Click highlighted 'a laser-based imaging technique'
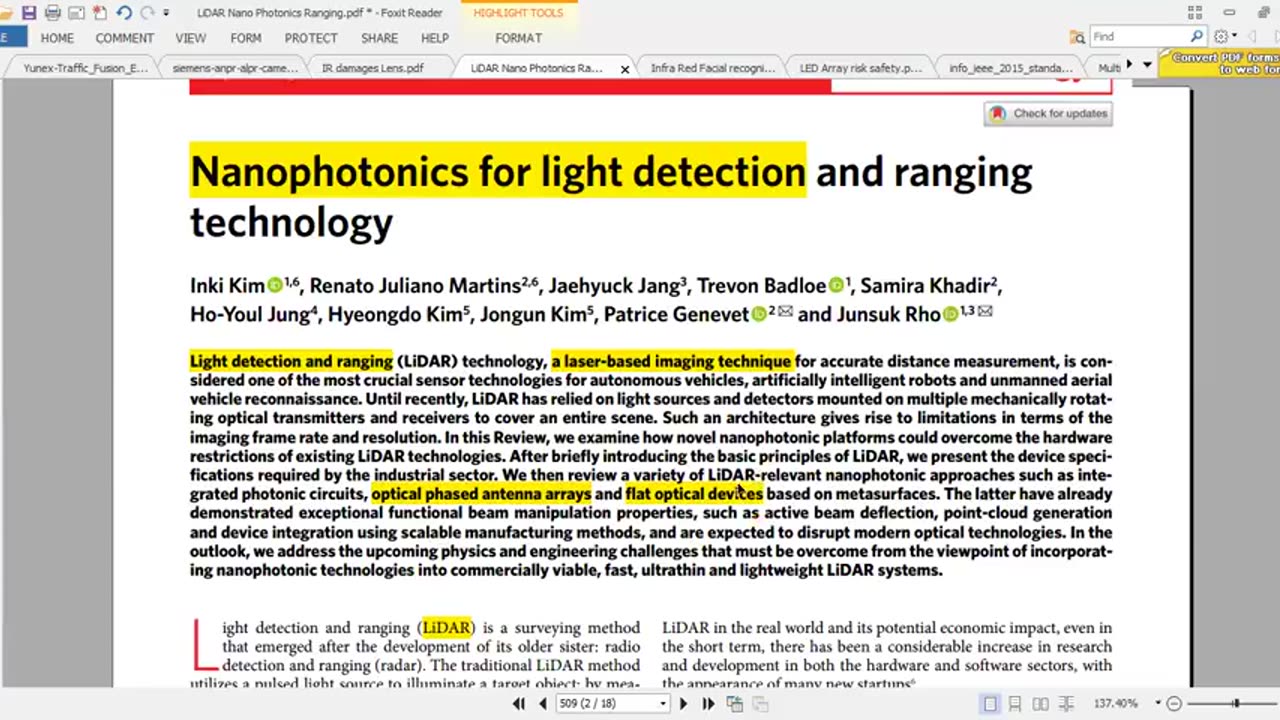The width and height of the screenshot is (1280, 720). tap(671, 361)
